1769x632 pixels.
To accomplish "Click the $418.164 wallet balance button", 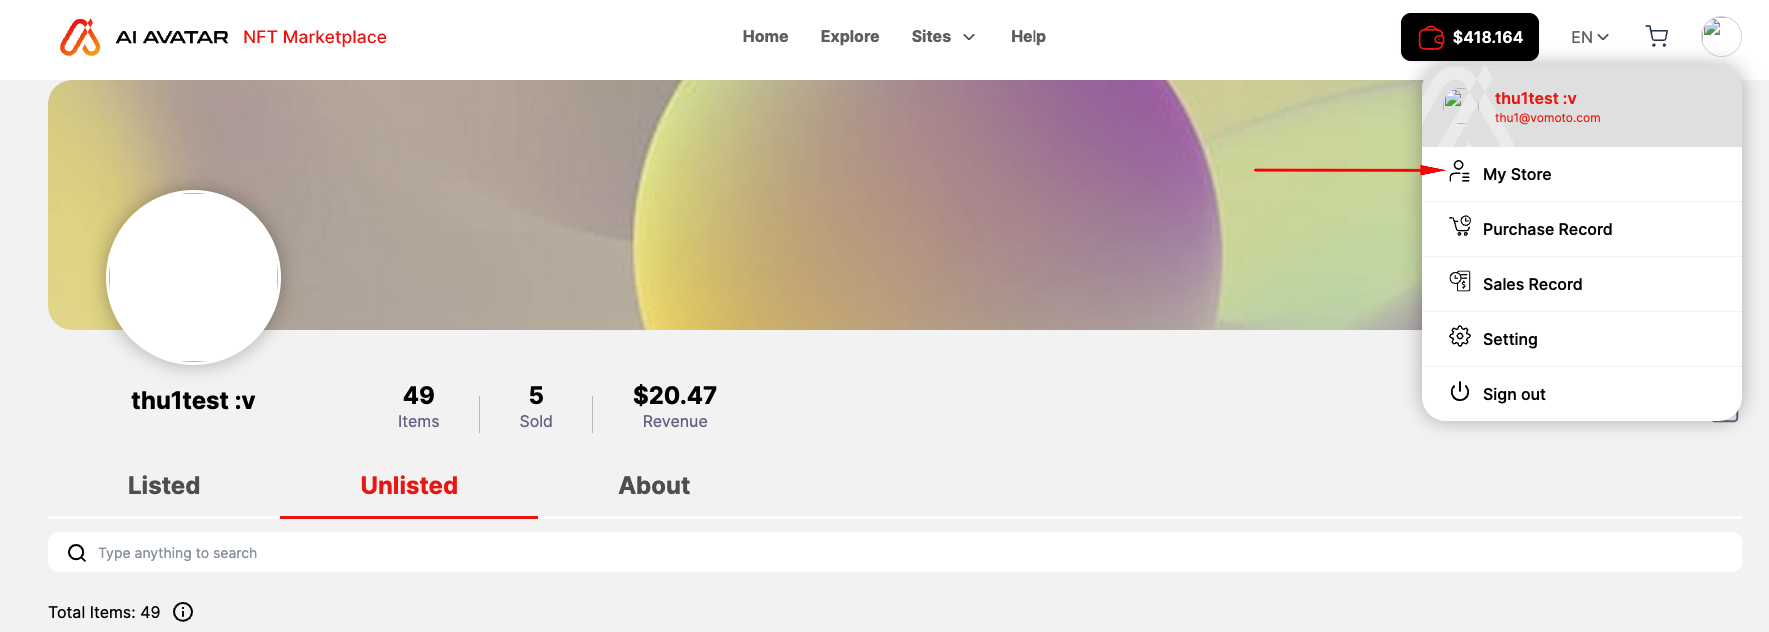I will tap(1470, 37).
